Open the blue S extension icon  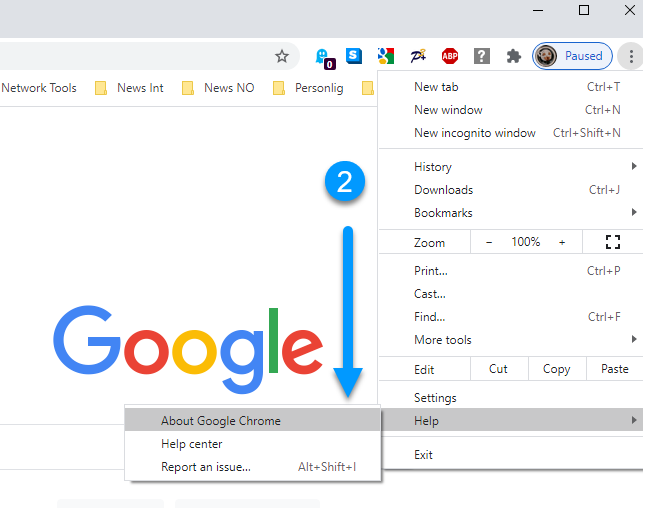click(354, 56)
